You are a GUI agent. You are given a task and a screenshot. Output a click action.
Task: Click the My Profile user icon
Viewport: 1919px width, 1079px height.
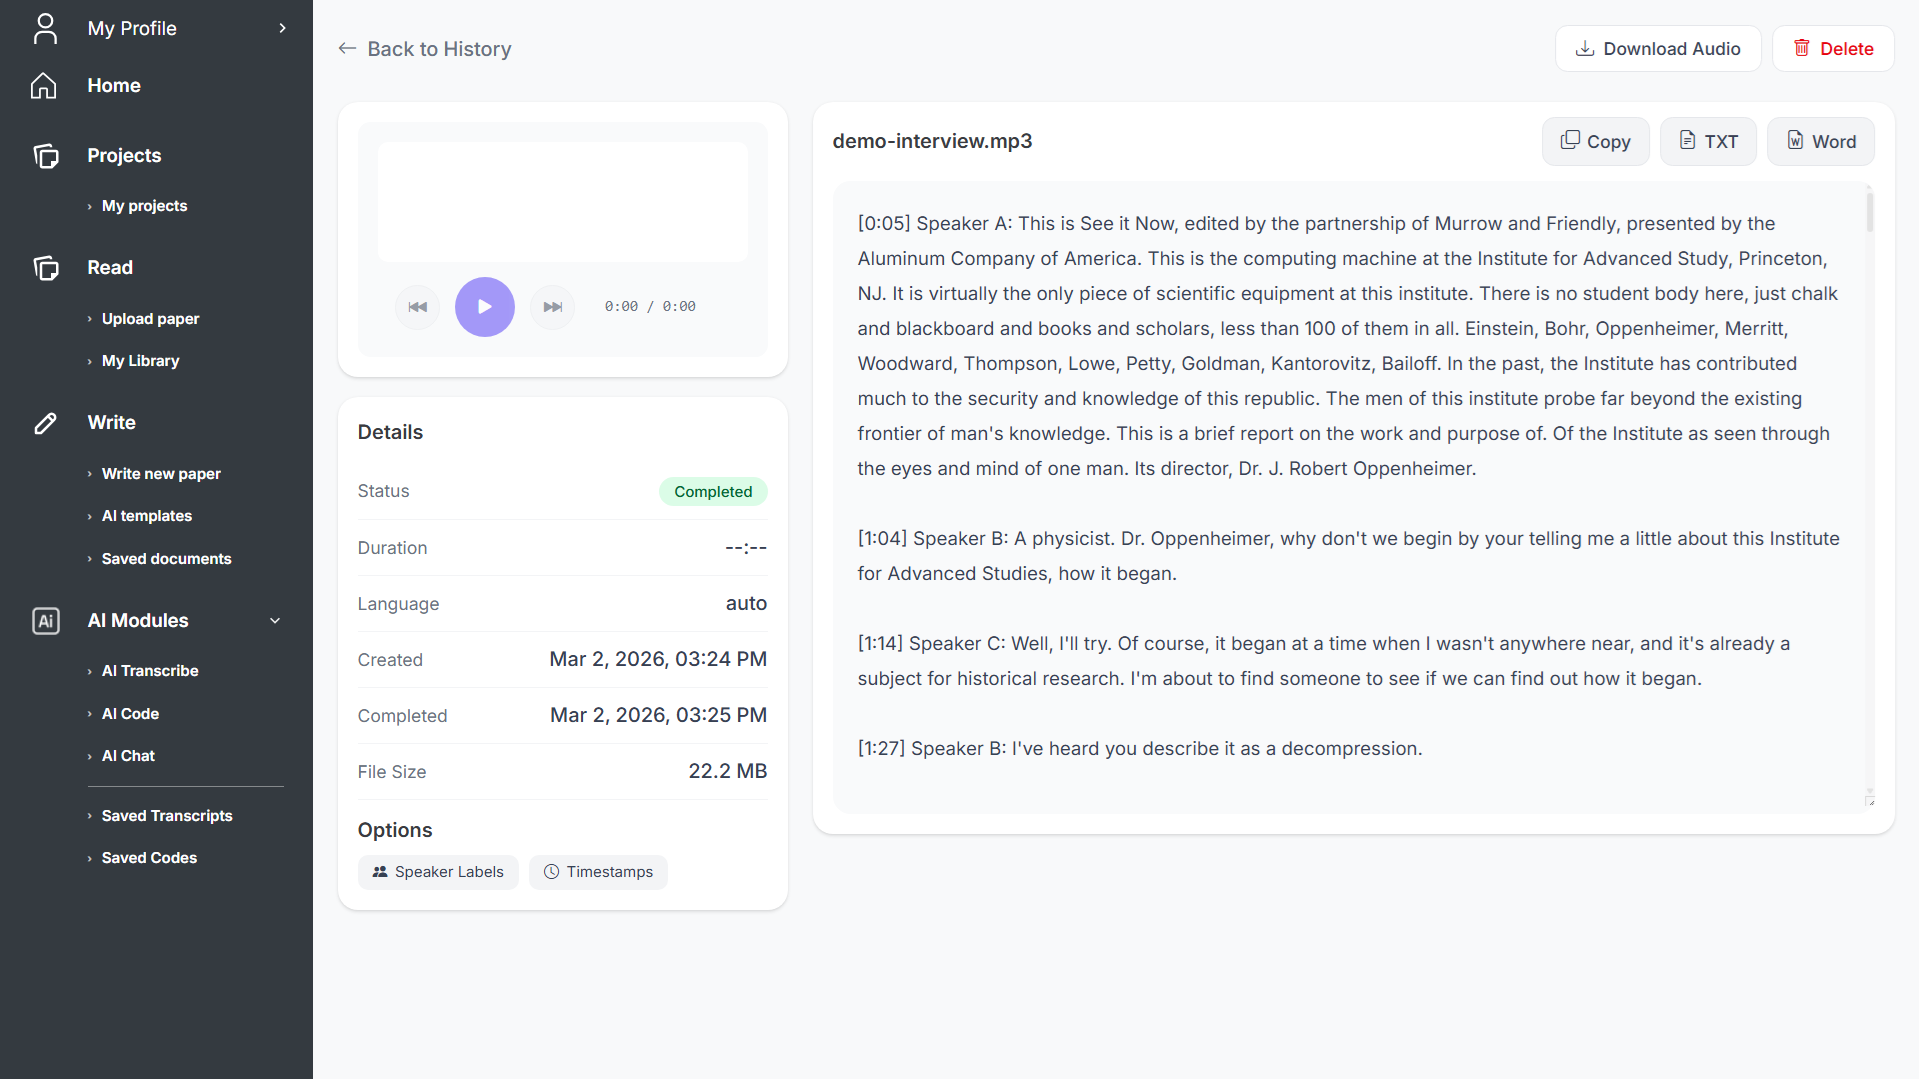[x=45, y=28]
